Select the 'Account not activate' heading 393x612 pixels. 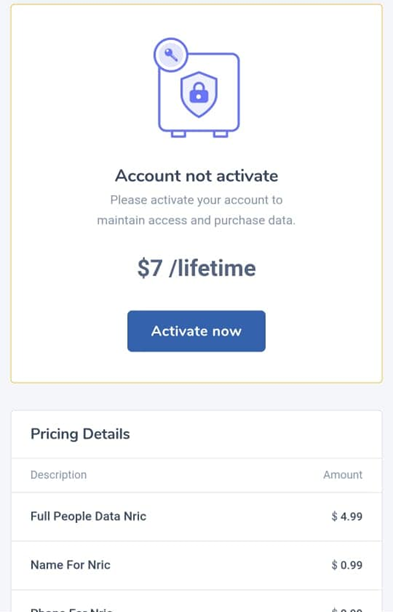point(196,176)
